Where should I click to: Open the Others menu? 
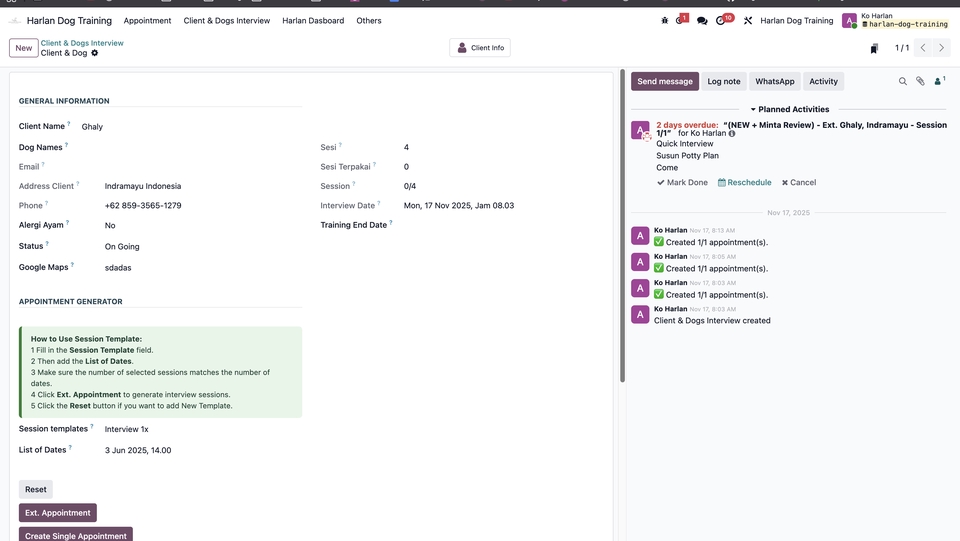point(369,21)
